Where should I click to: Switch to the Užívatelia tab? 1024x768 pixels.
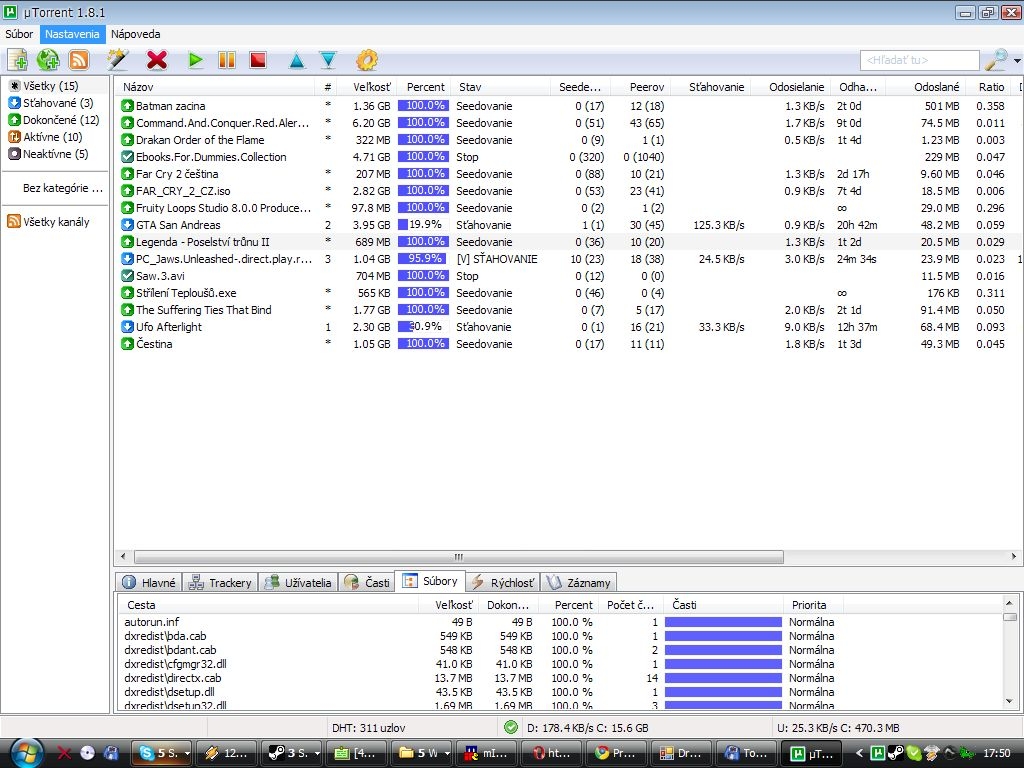(298, 583)
